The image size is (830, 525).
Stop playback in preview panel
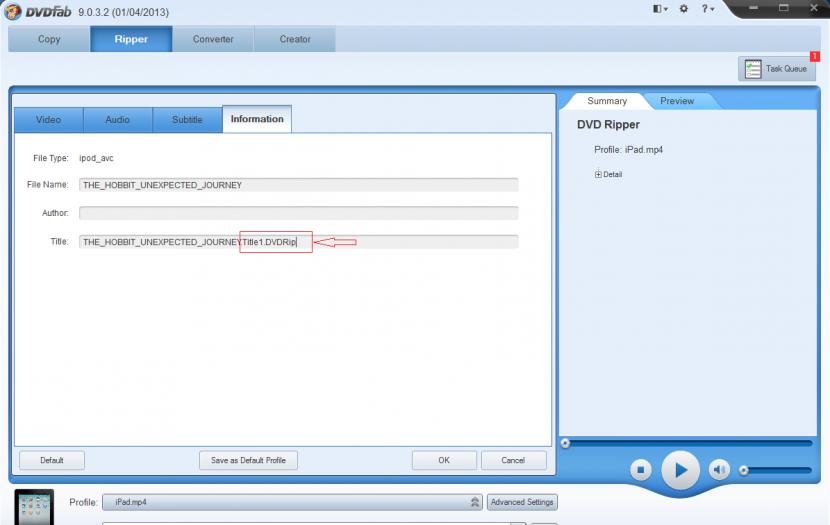(640, 469)
